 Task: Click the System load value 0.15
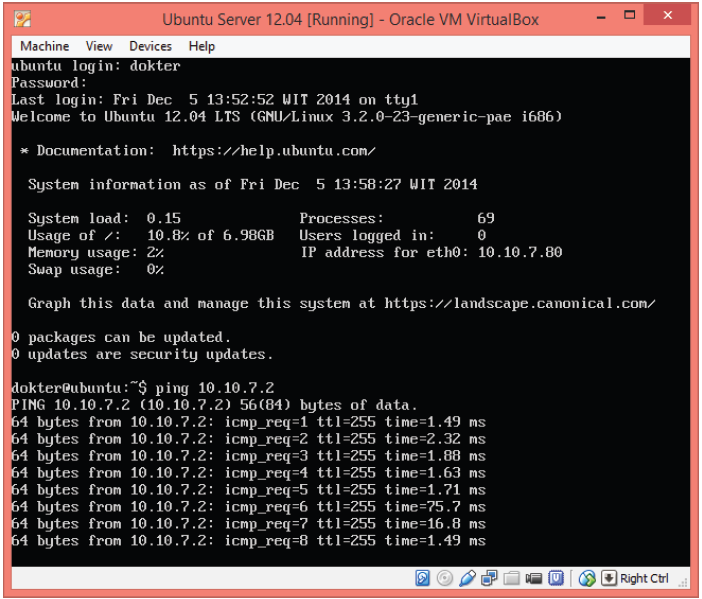pos(163,218)
